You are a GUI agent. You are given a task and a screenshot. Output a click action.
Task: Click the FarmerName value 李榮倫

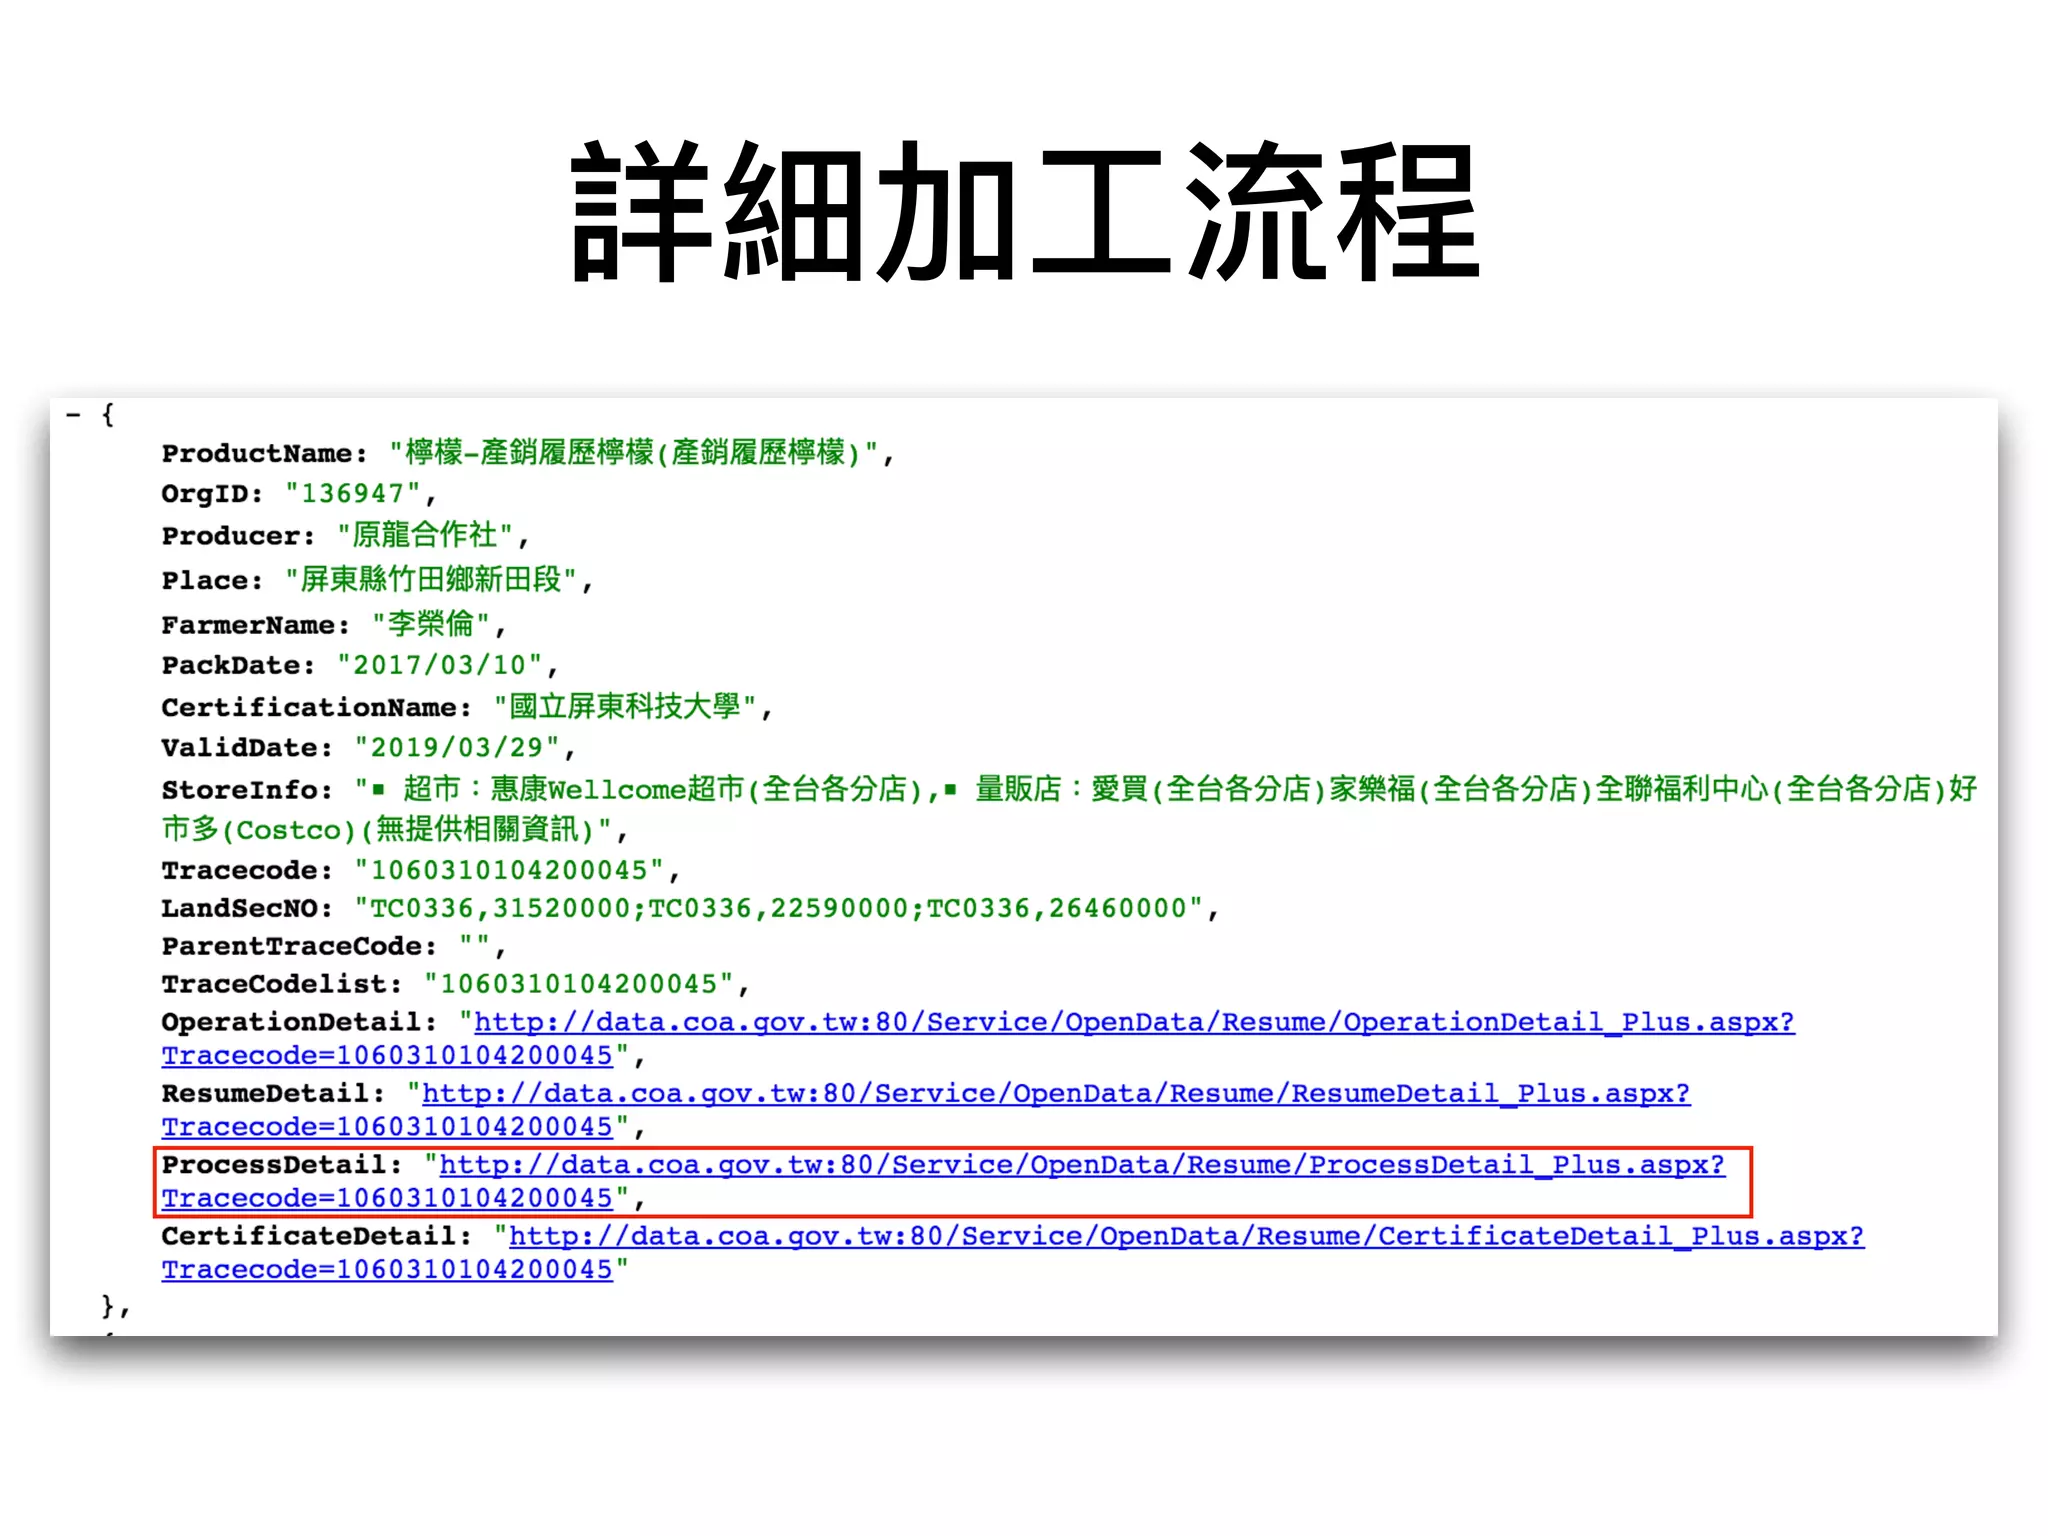point(431,625)
